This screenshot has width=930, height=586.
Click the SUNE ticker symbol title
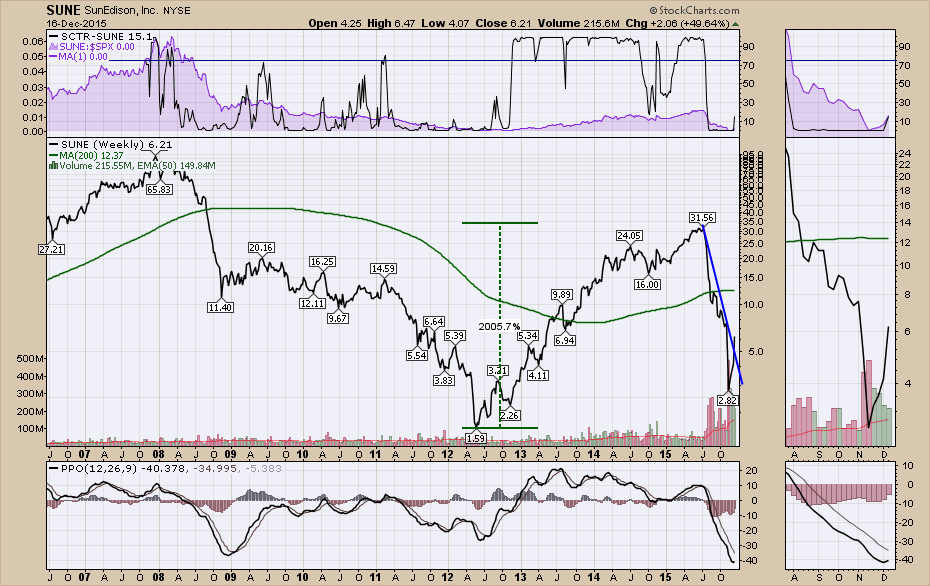[x=63, y=11]
